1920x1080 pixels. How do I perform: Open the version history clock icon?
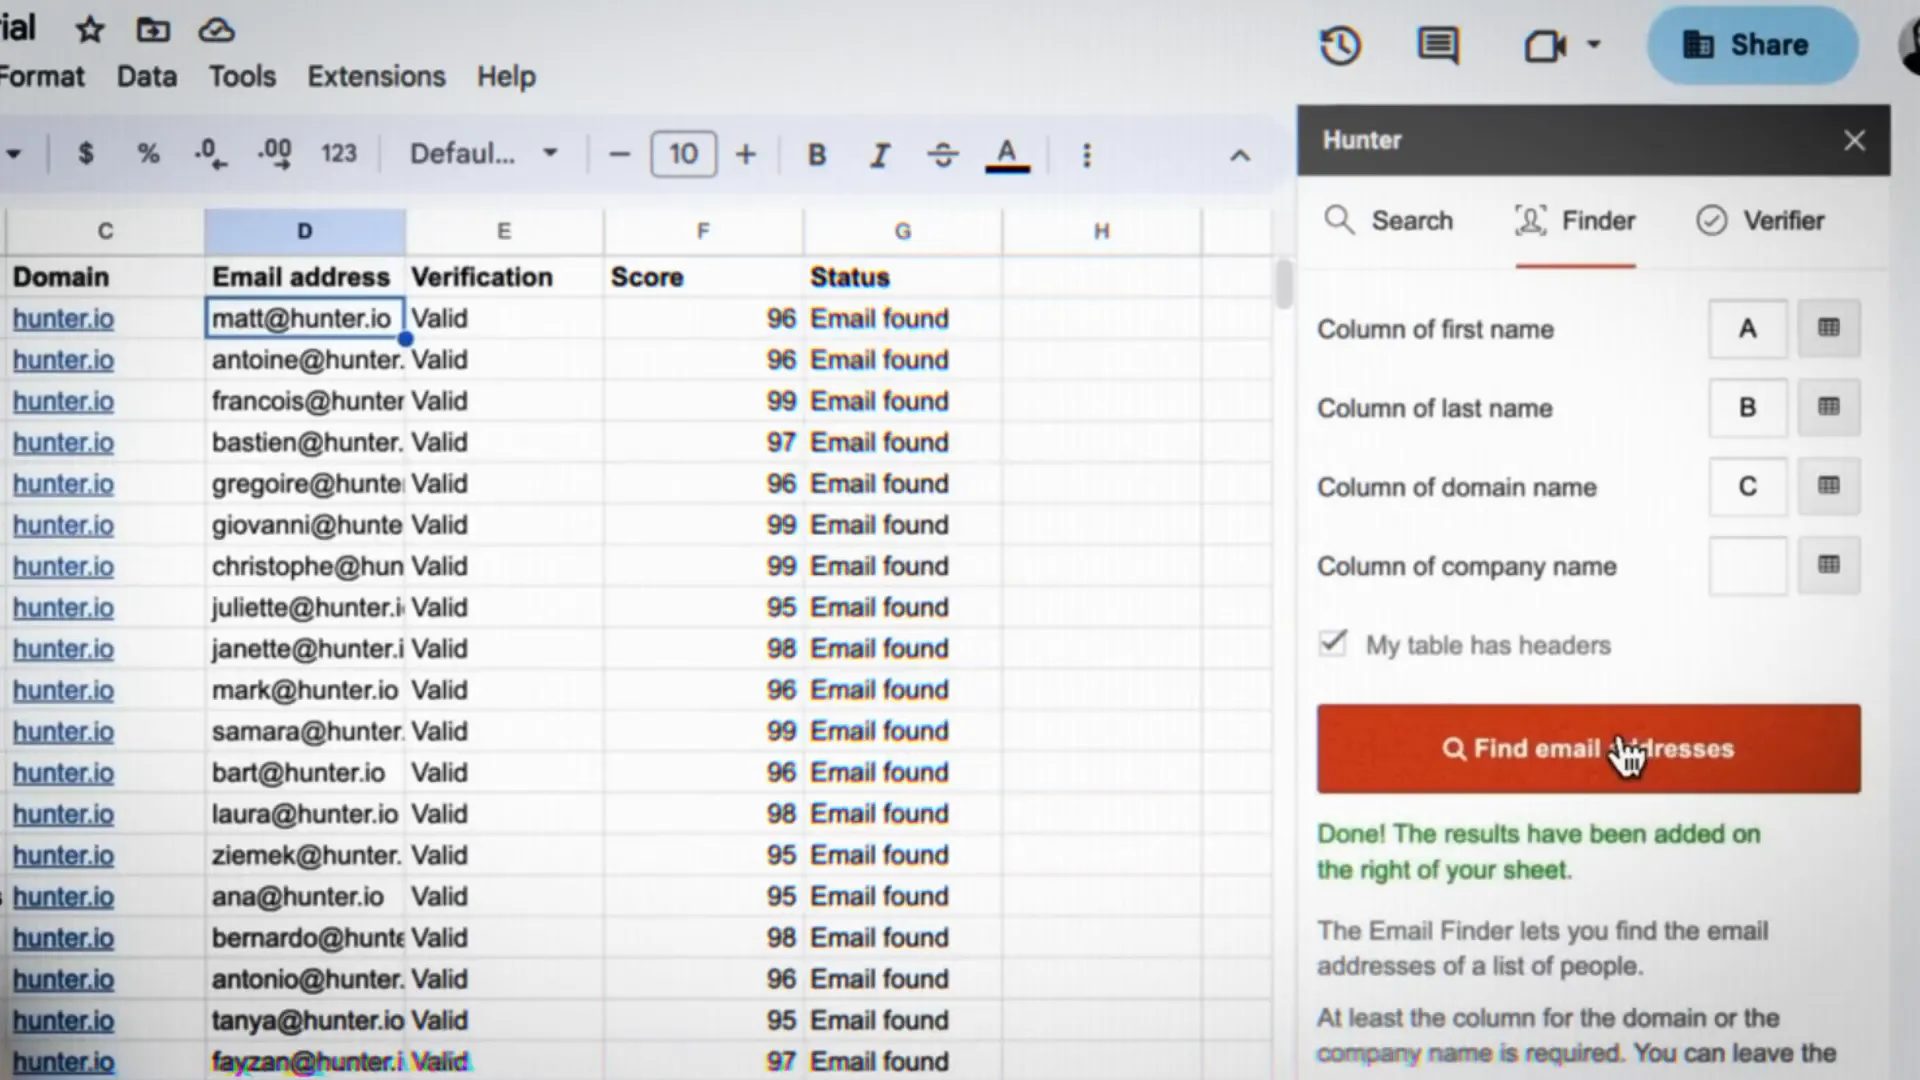(x=1340, y=45)
